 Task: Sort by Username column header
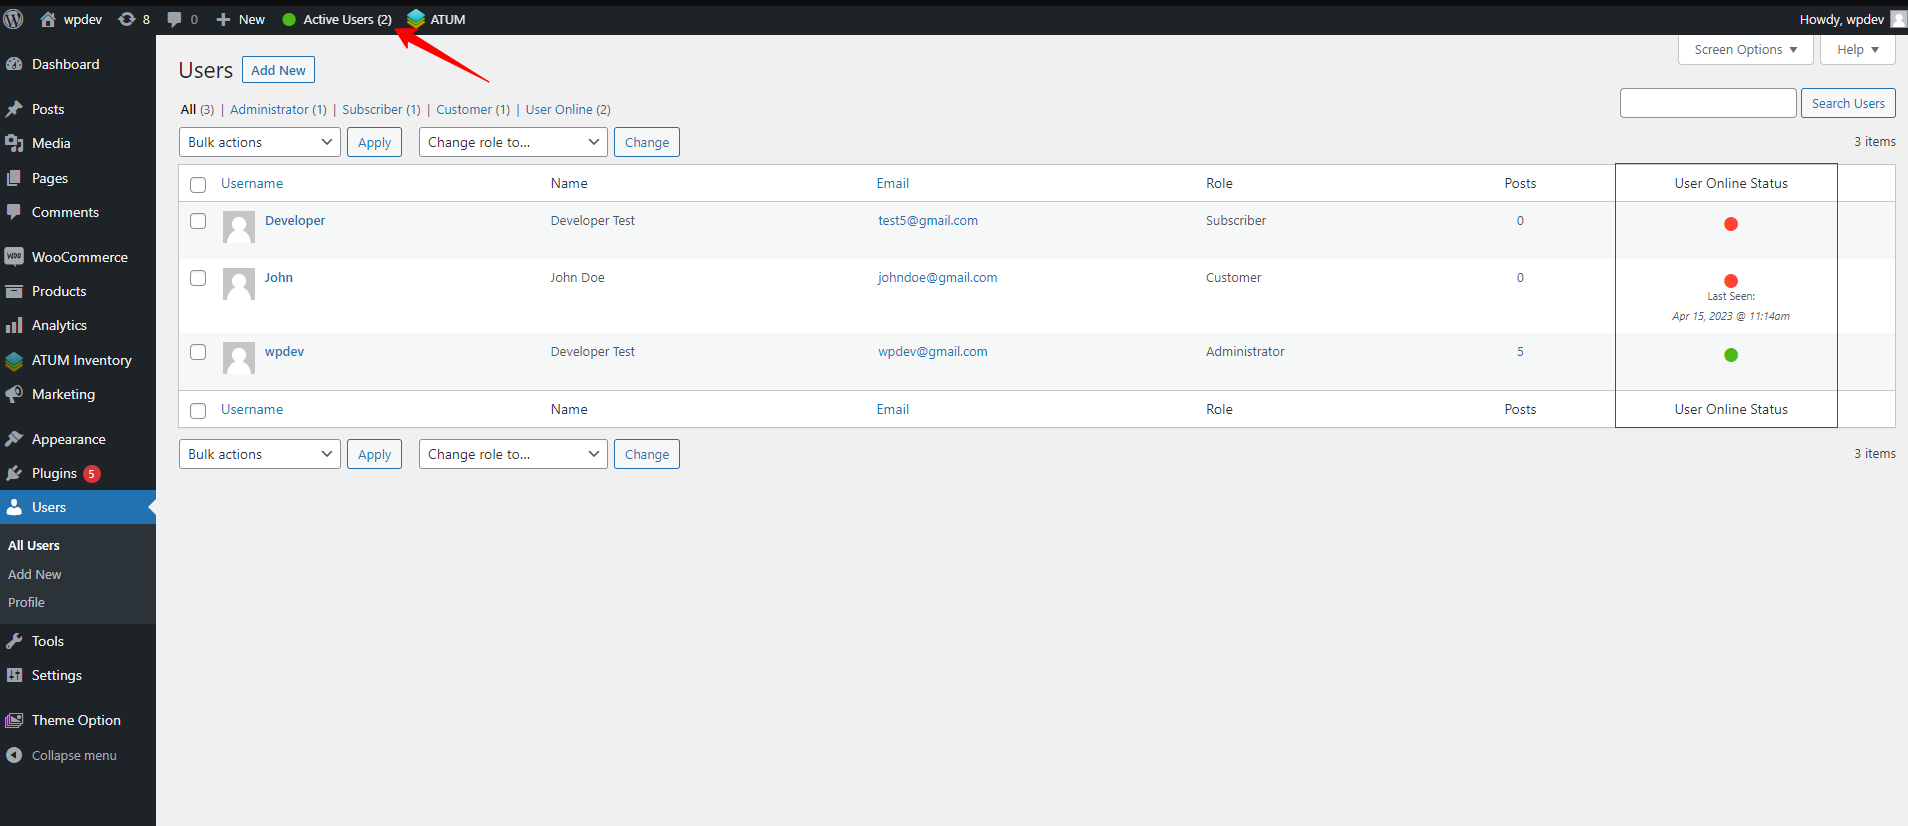tap(252, 183)
